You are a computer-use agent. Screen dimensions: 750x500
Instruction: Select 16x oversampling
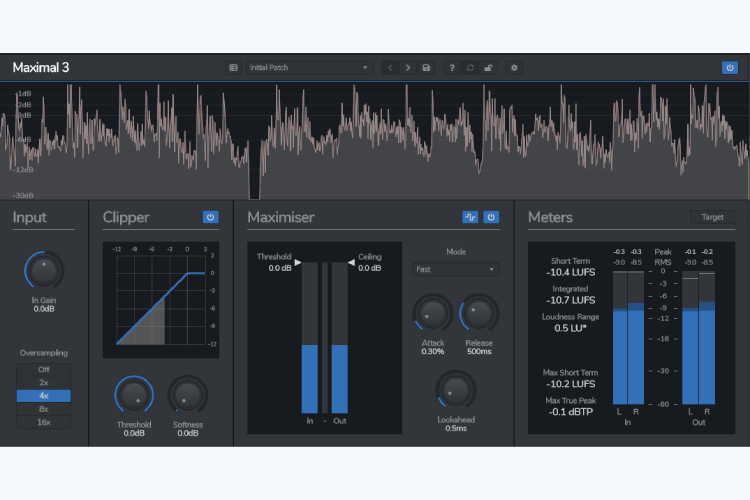click(44, 422)
